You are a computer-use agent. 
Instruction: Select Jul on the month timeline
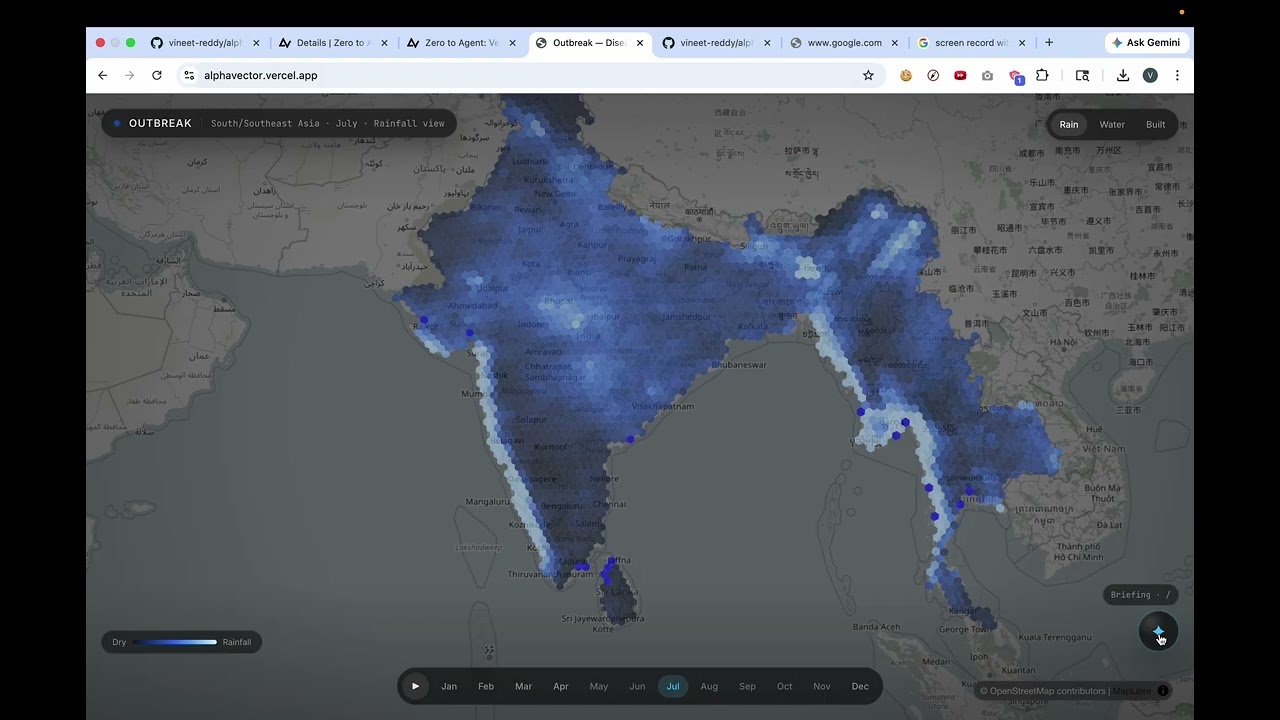673,686
